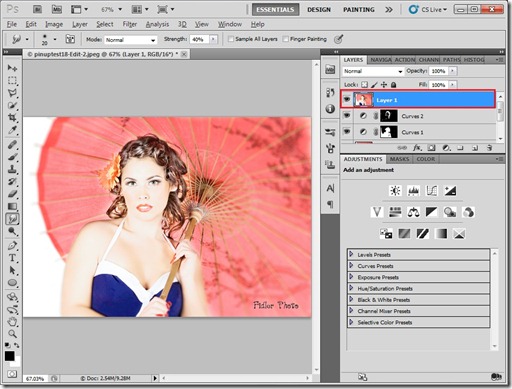Open the Mode dropdown in options bar
Screen dimensions: 512x389
(x=131, y=40)
